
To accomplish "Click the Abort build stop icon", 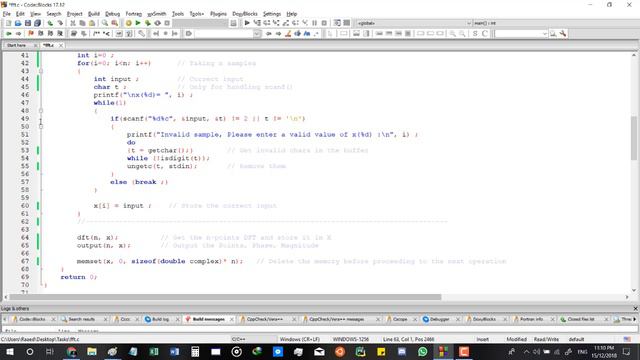I will point(167,23).
